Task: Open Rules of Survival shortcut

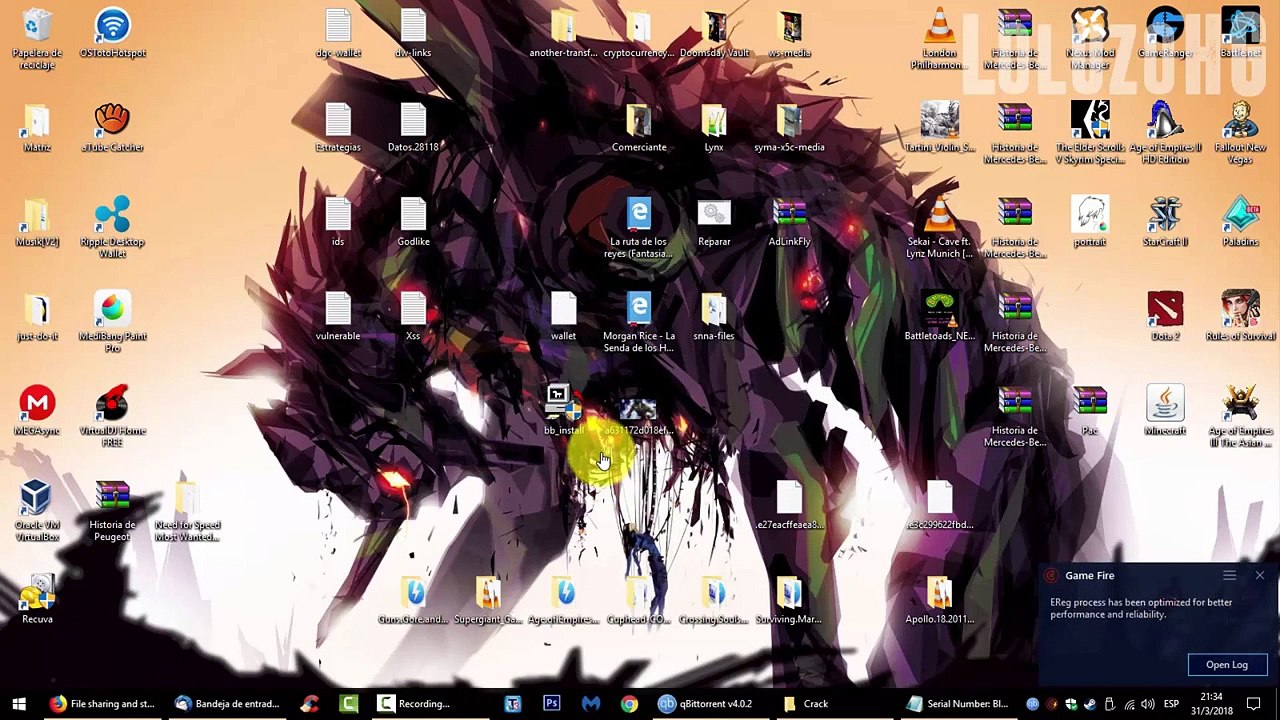Action: click(x=1240, y=317)
